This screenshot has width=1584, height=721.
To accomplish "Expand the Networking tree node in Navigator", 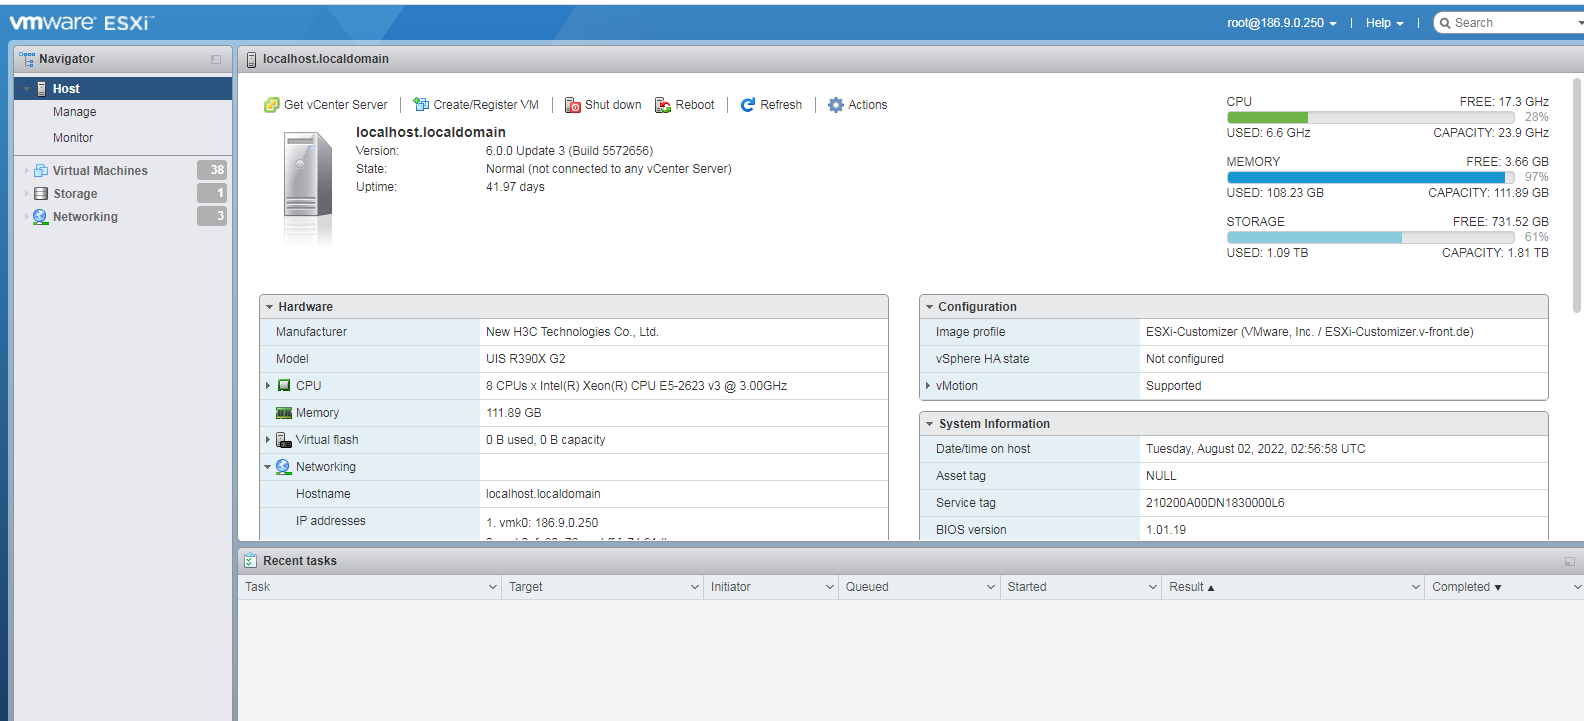I will point(26,217).
